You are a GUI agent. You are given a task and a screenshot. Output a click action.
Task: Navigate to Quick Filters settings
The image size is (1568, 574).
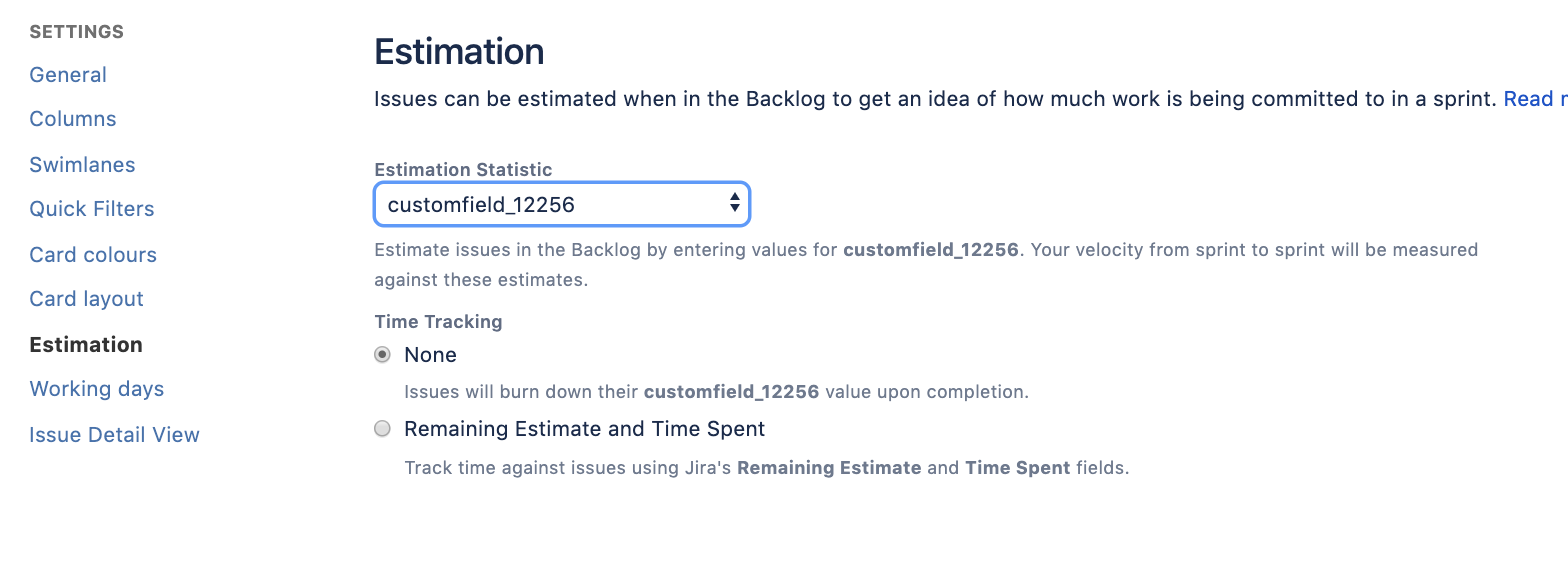click(x=92, y=209)
